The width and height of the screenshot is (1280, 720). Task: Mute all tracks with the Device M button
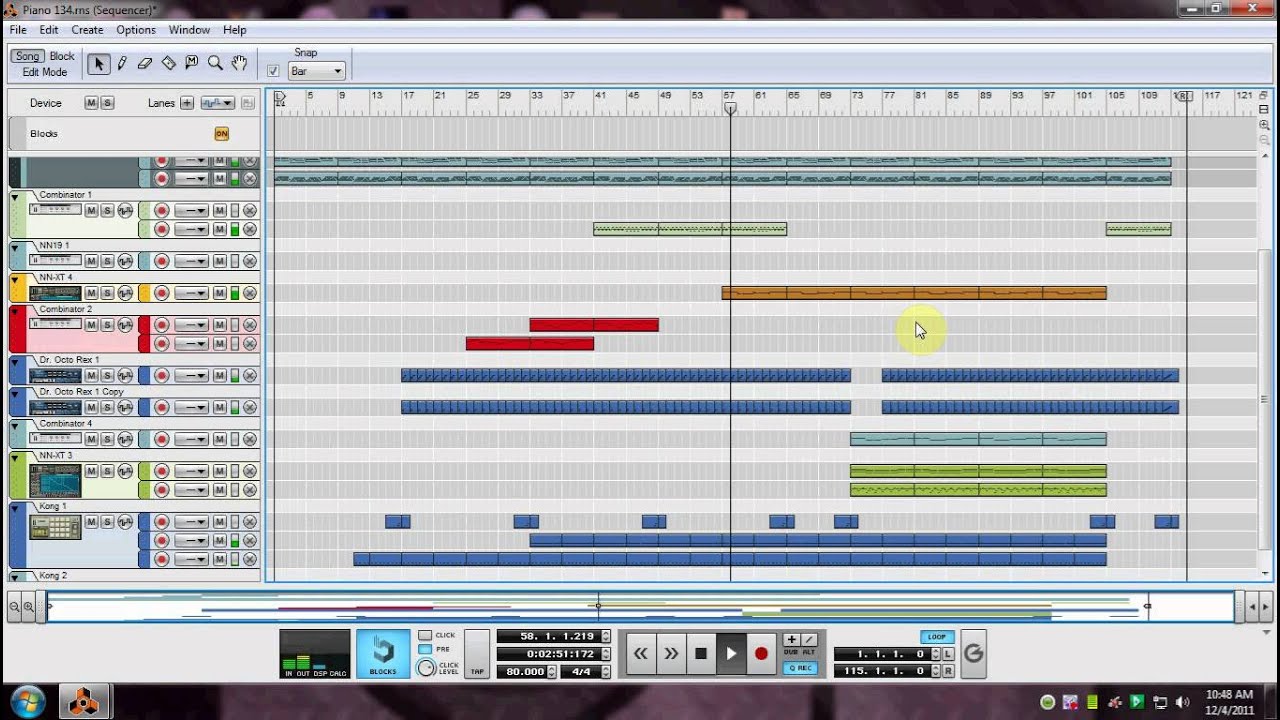click(91, 103)
